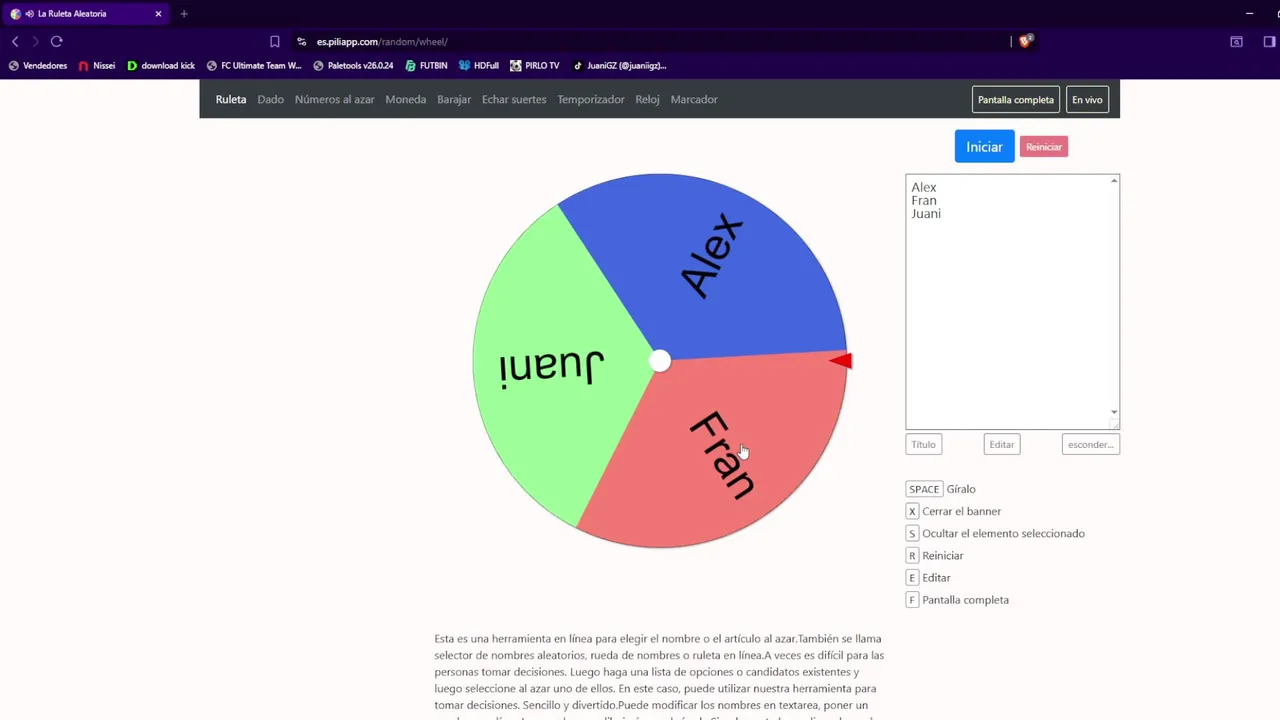Click the names list scrollbar down arrow
Image resolution: width=1280 pixels, height=720 pixels.
(1114, 412)
